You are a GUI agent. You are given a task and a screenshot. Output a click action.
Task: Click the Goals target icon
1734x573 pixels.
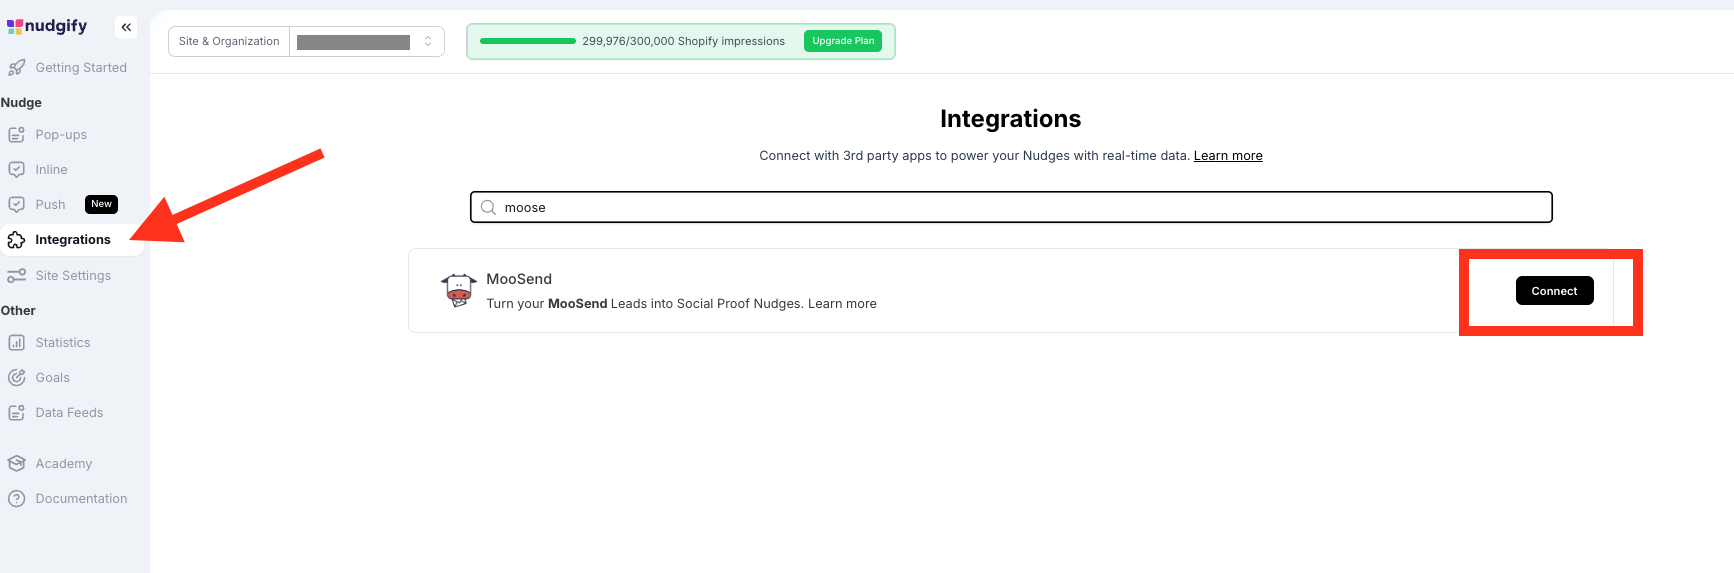click(x=17, y=378)
